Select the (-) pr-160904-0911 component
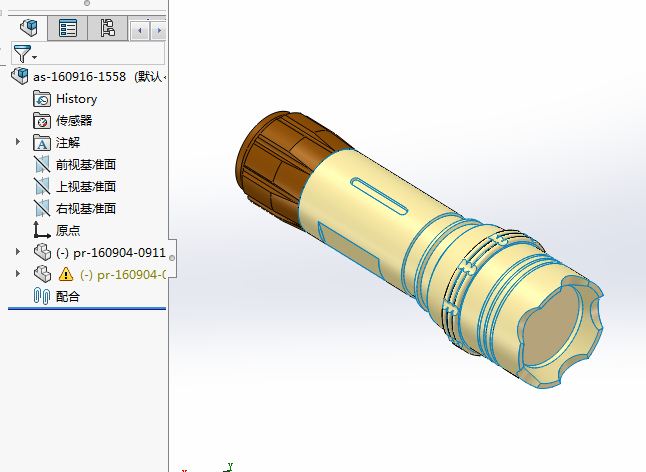 [110, 252]
